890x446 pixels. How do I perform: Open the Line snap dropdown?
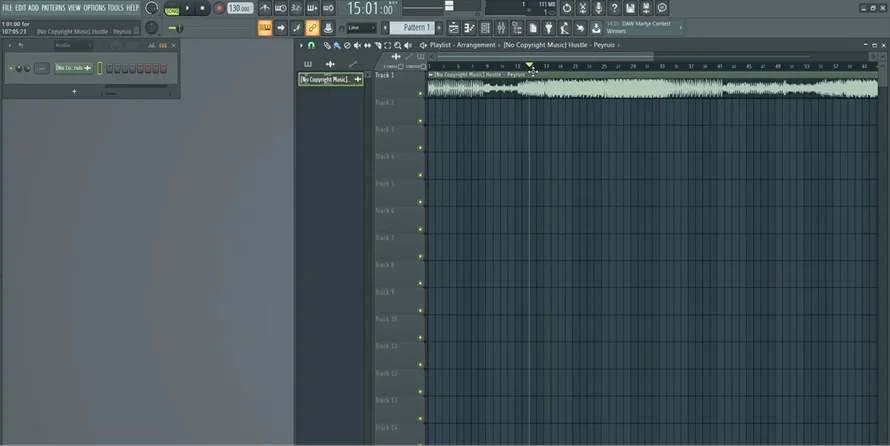(361, 28)
